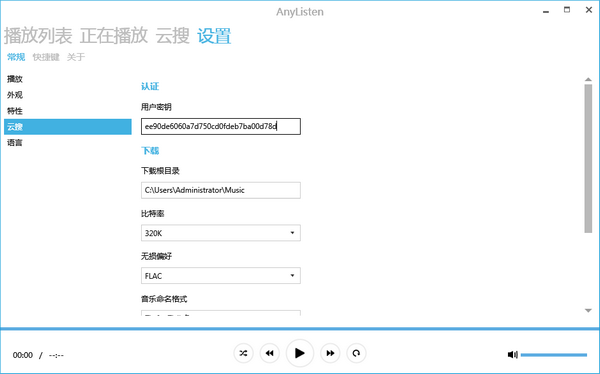
Task: Open the 320K bitrate dropdown
Action: click(221, 233)
